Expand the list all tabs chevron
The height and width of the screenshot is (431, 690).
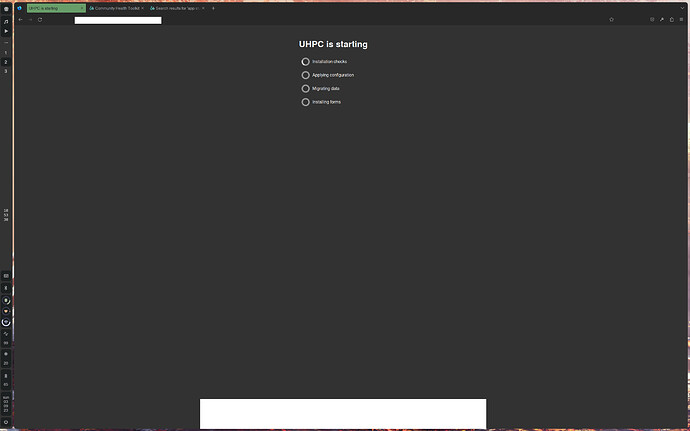pos(683,8)
